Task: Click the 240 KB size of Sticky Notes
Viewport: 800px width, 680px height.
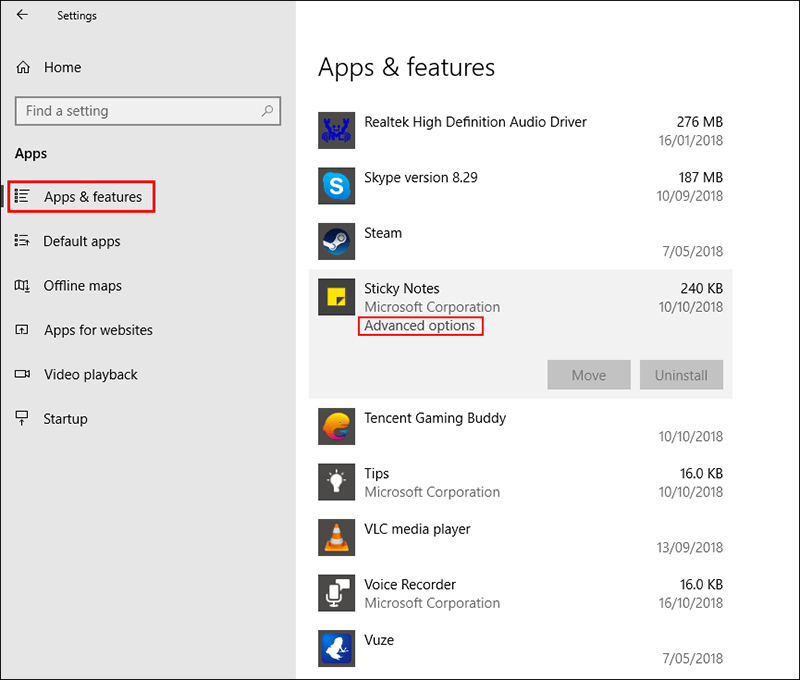Action: coord(702,288)
